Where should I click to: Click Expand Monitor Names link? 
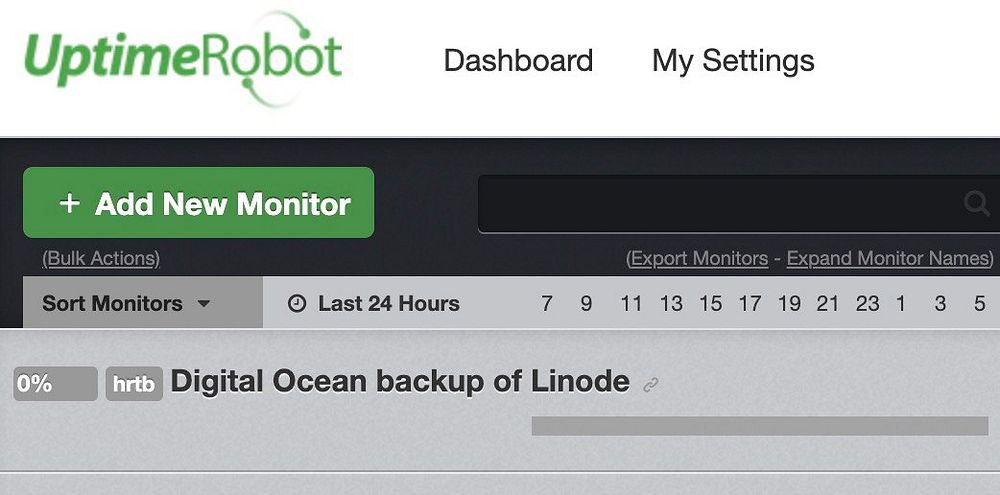pos(888,259)
